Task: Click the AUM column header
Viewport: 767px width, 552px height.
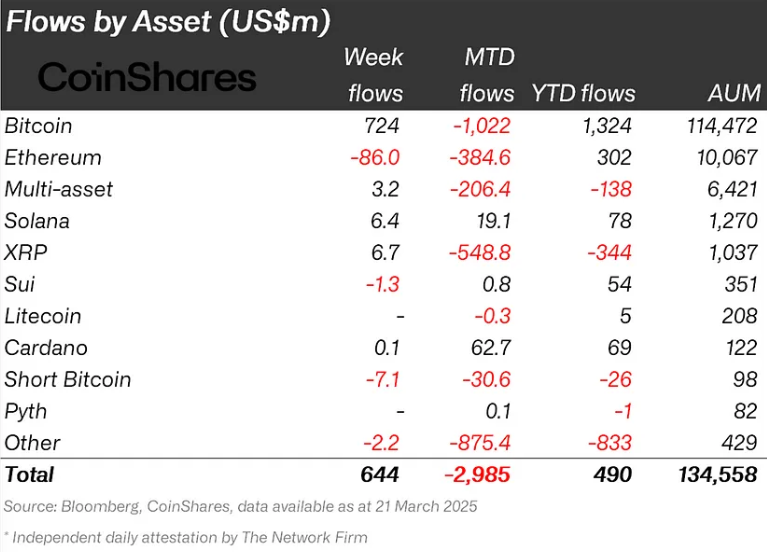Action: click(x=735, y=93)
